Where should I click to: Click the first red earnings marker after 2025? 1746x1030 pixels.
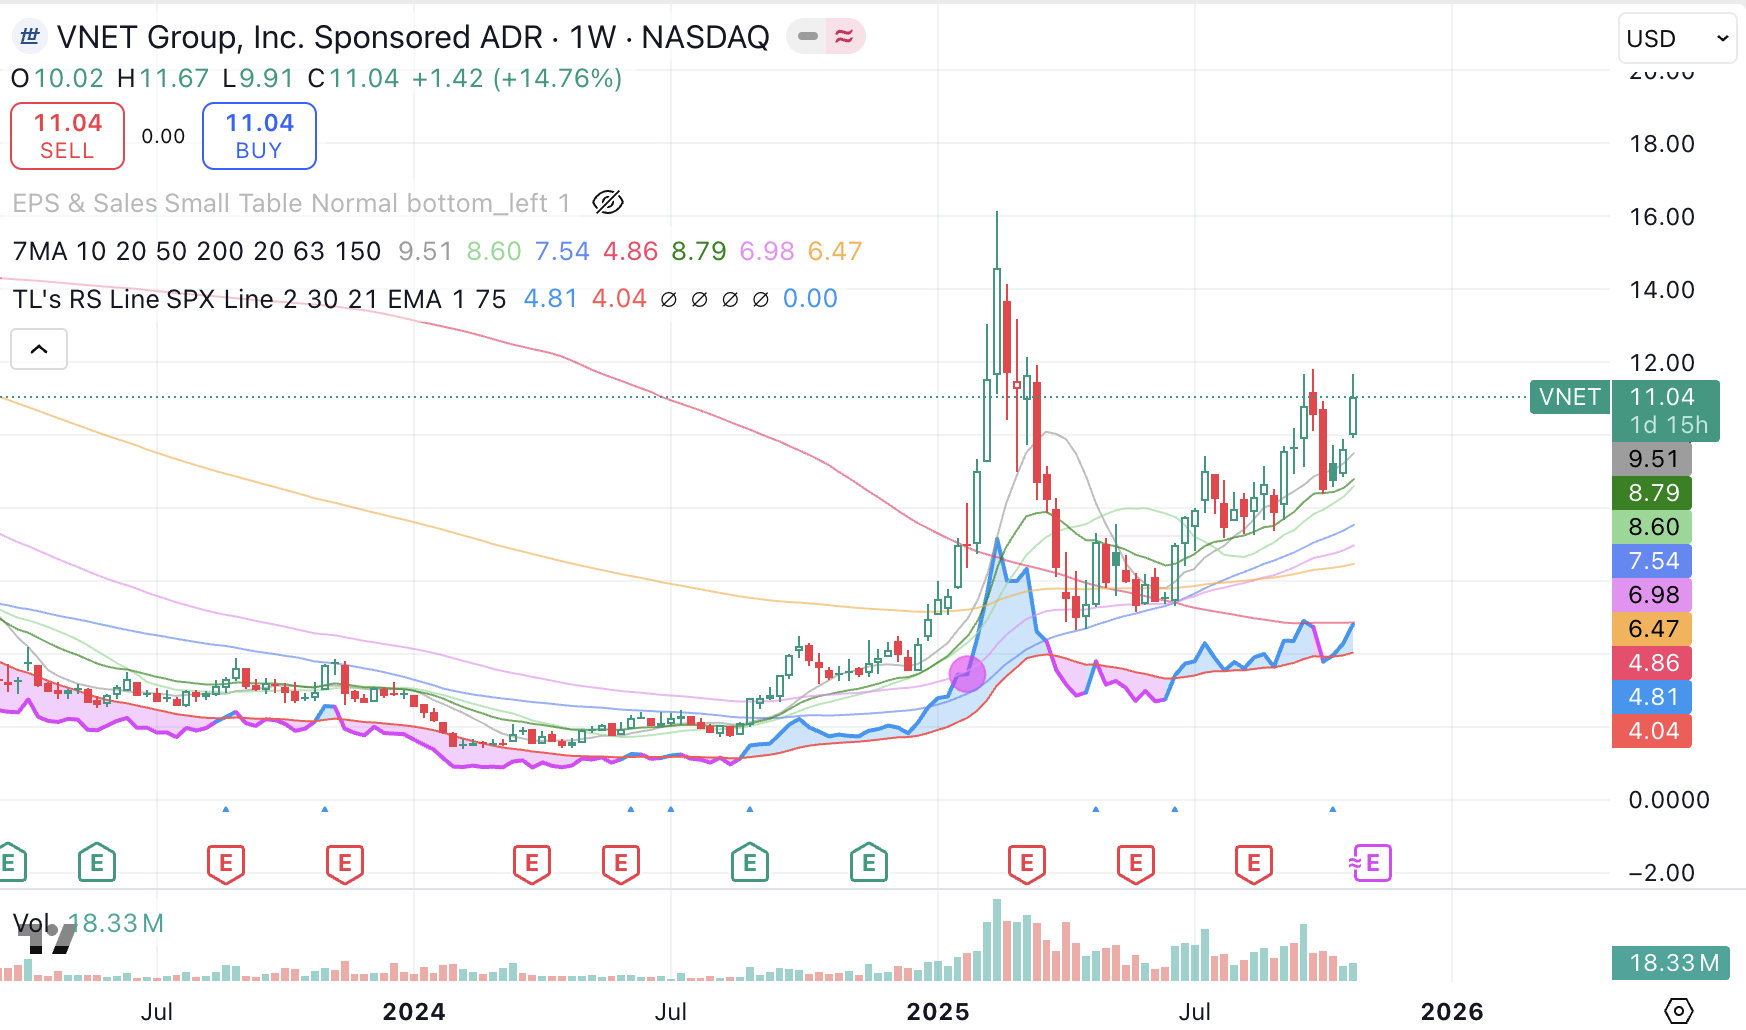1027,862
